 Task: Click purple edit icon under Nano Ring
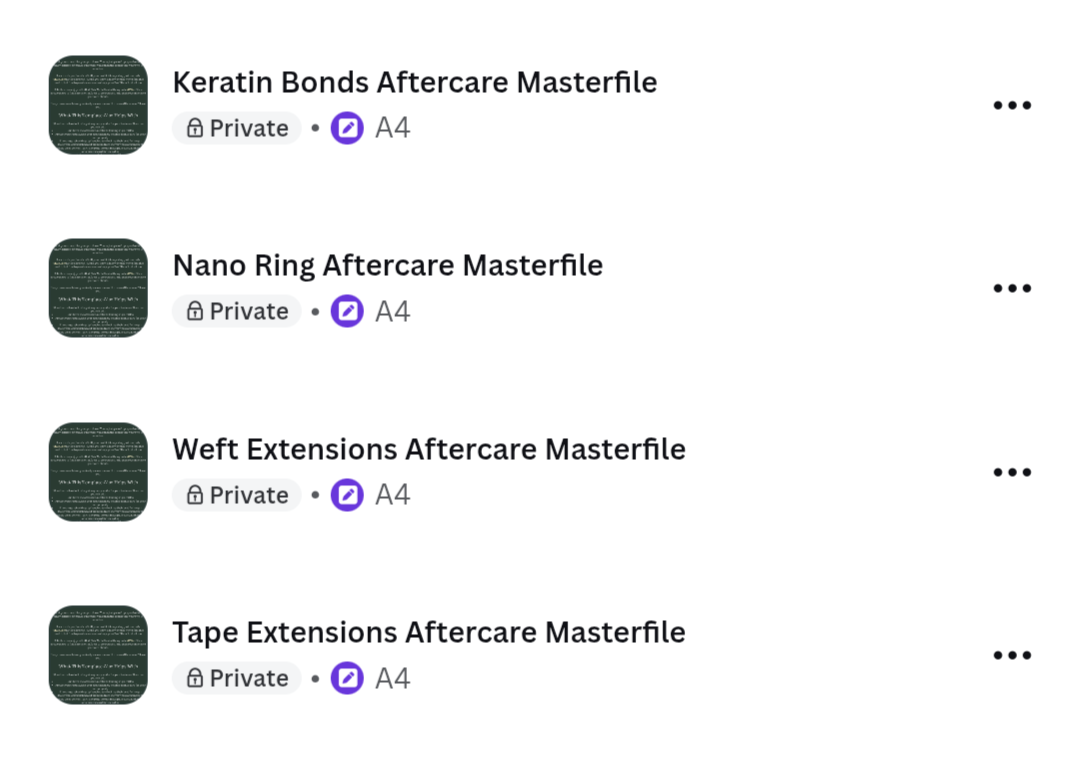coord(348,311)
